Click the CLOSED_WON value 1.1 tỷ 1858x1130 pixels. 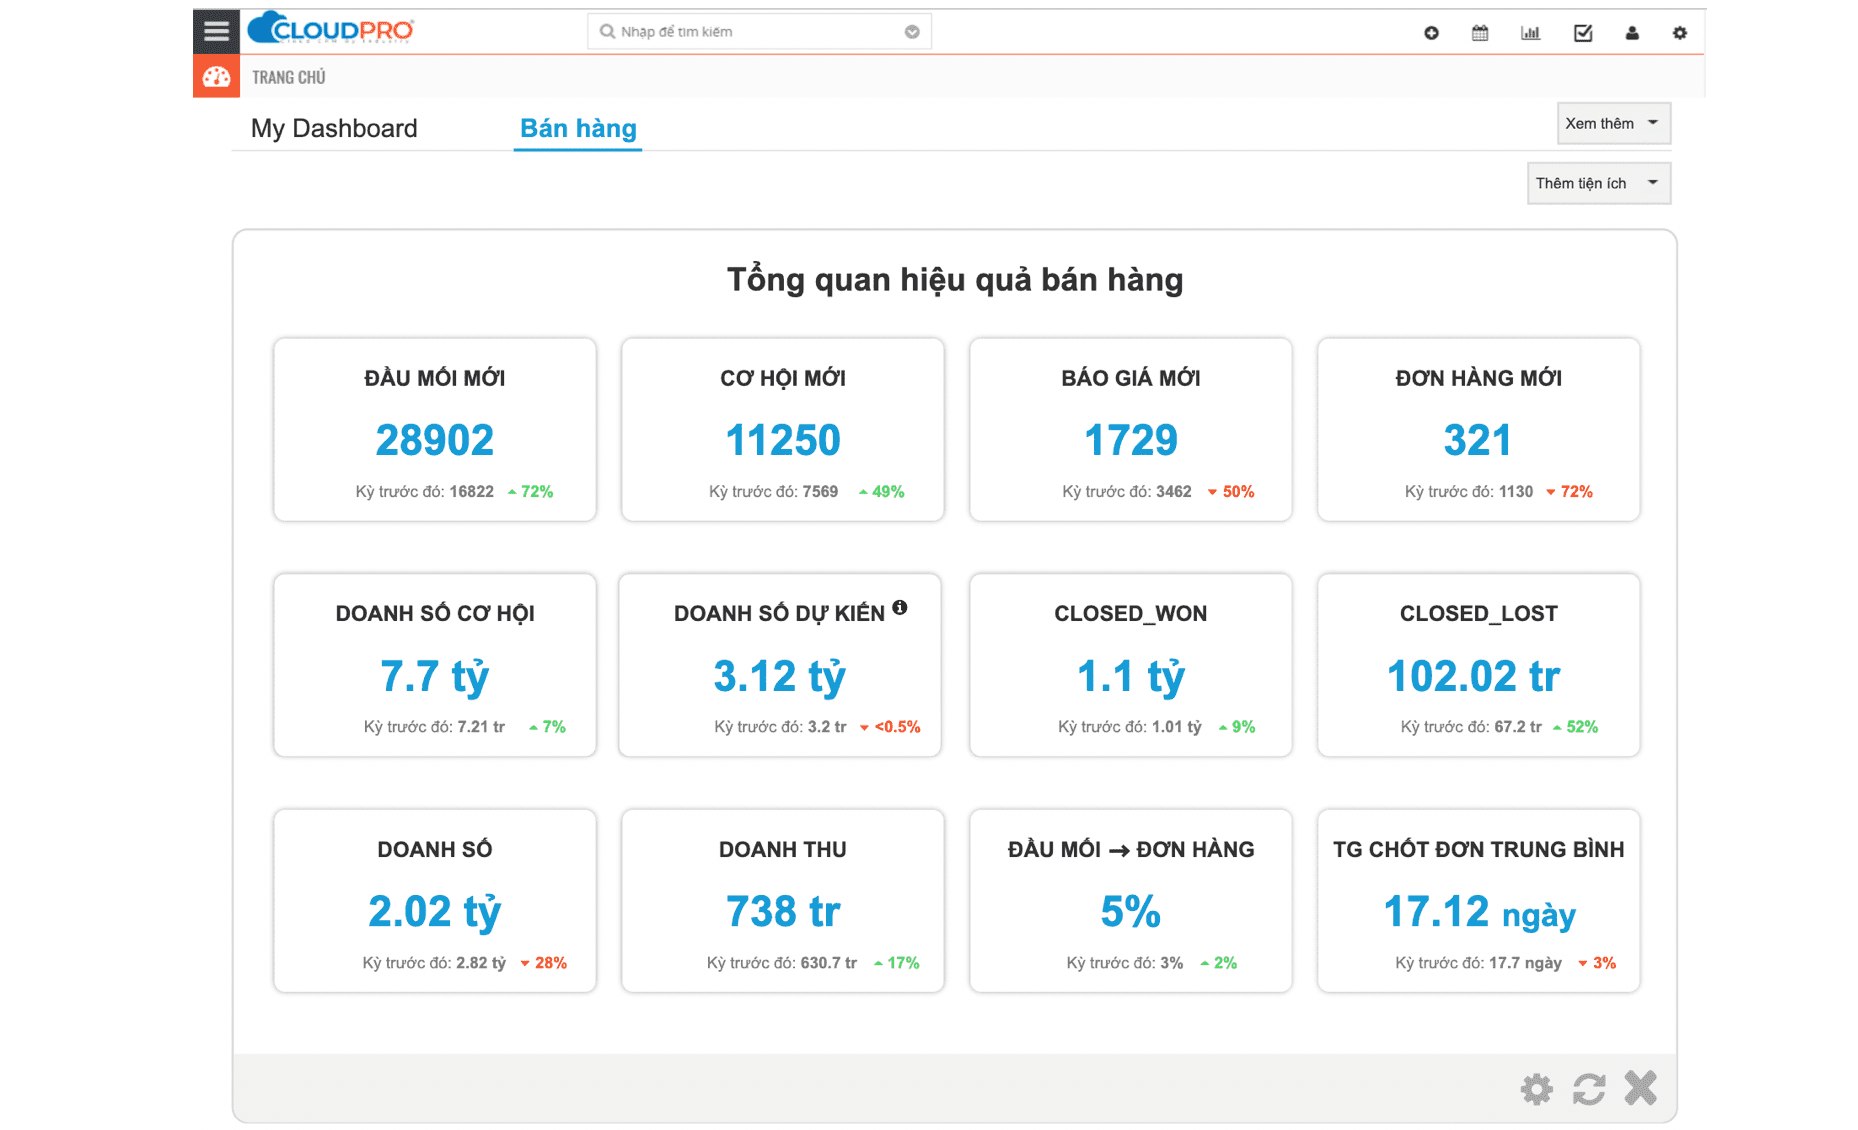(x=1131, y=677)
